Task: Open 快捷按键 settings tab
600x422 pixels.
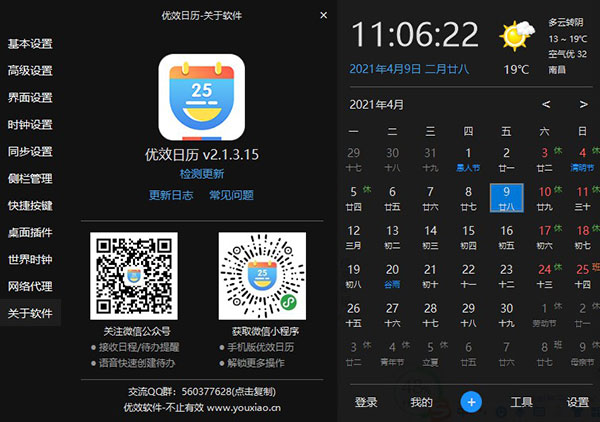Action: [30, 205]
